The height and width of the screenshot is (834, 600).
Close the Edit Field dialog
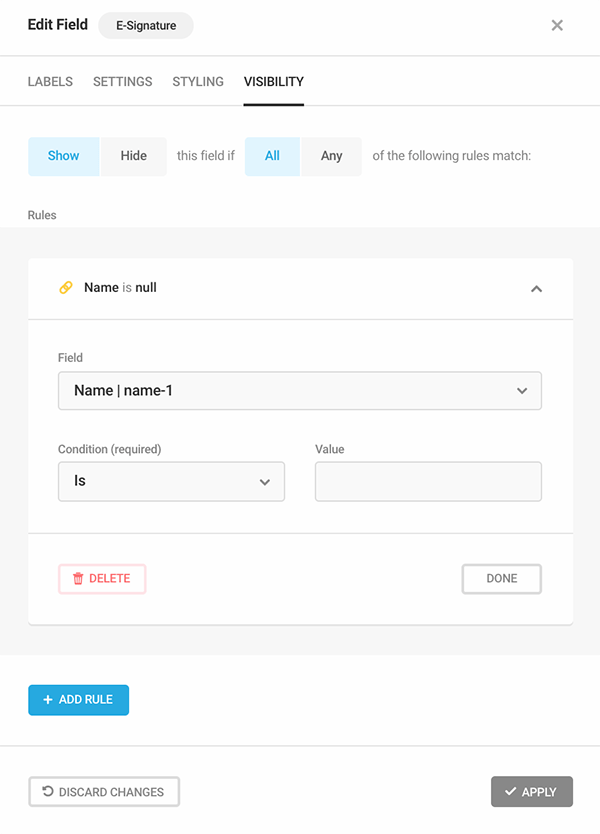pos(557,26)
